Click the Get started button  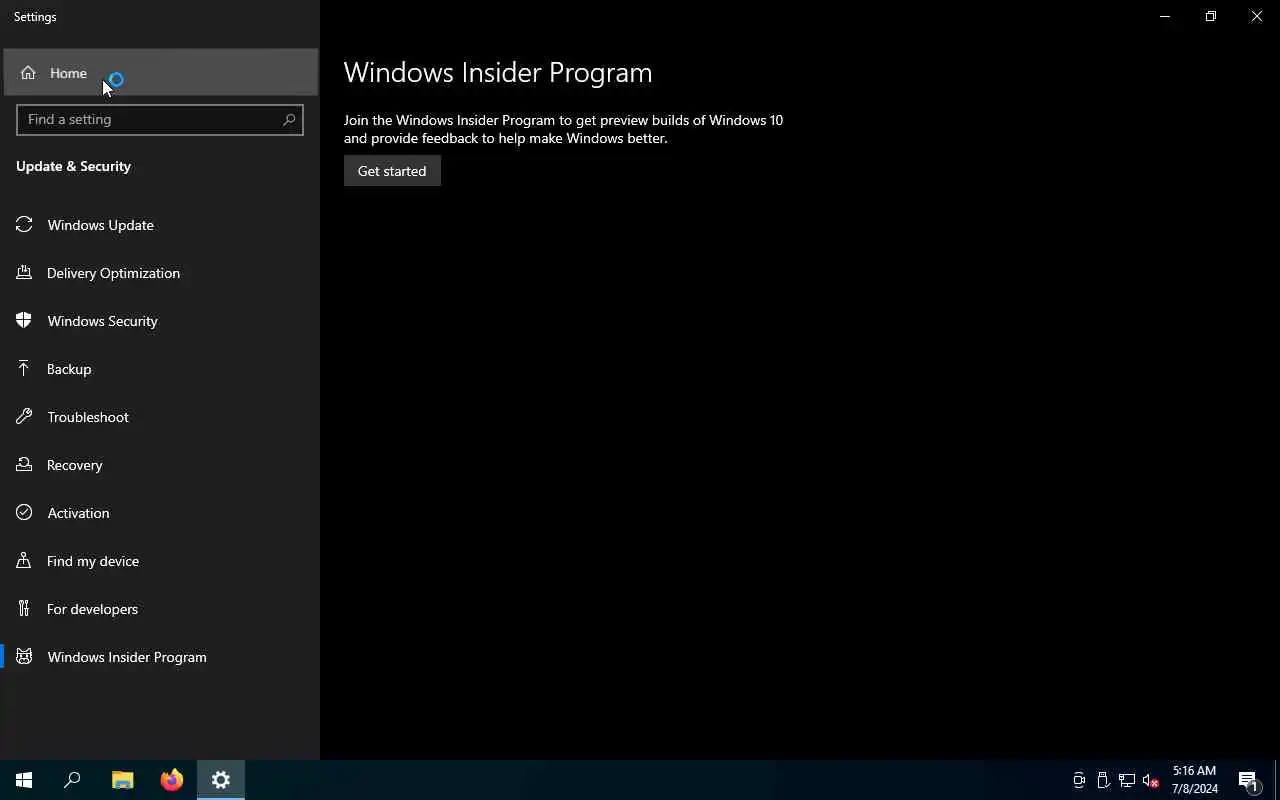[392, 171]
